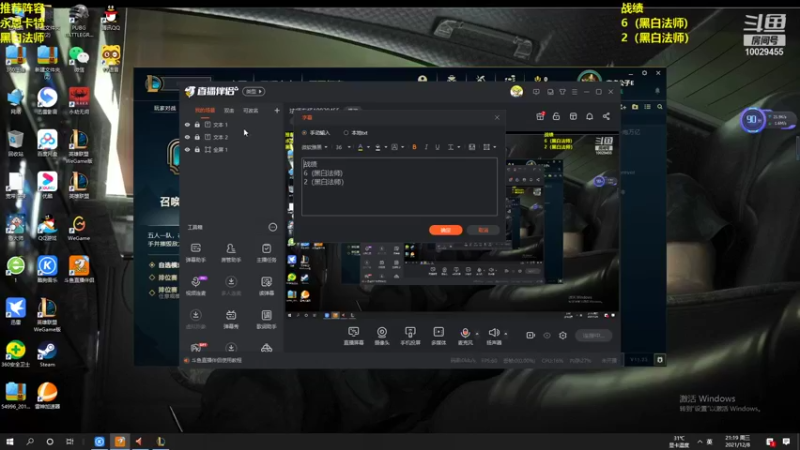Toggle visibility eye for 全屏 1 layer
Image resolution: width=800 pixels, height=450 pixels.
(187, 149)
